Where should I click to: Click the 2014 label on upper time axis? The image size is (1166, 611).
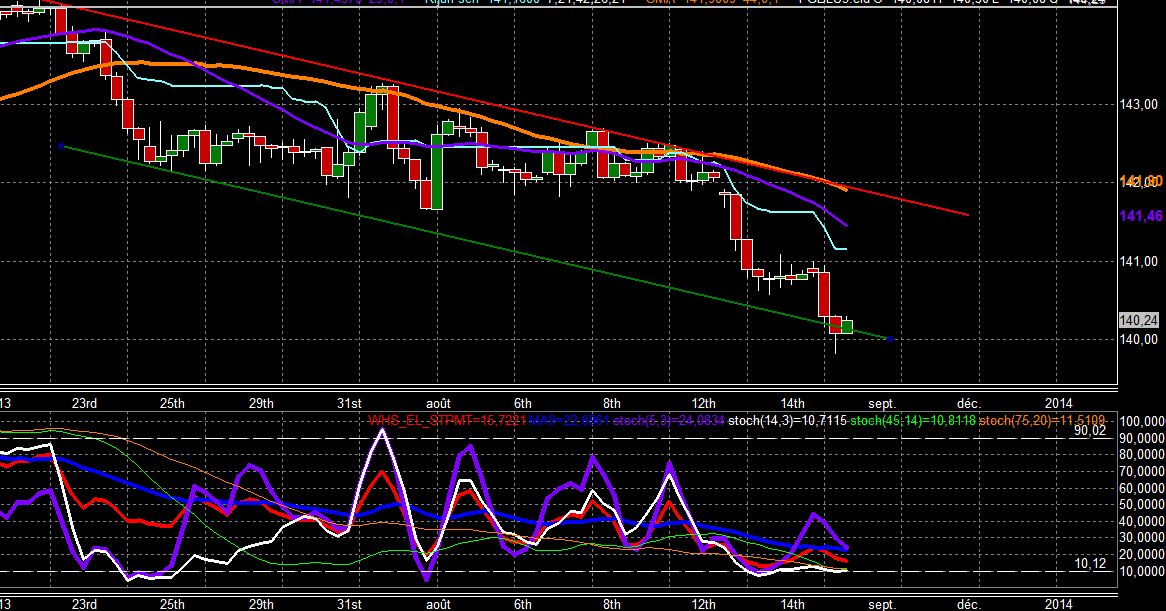pos(1058,404)
